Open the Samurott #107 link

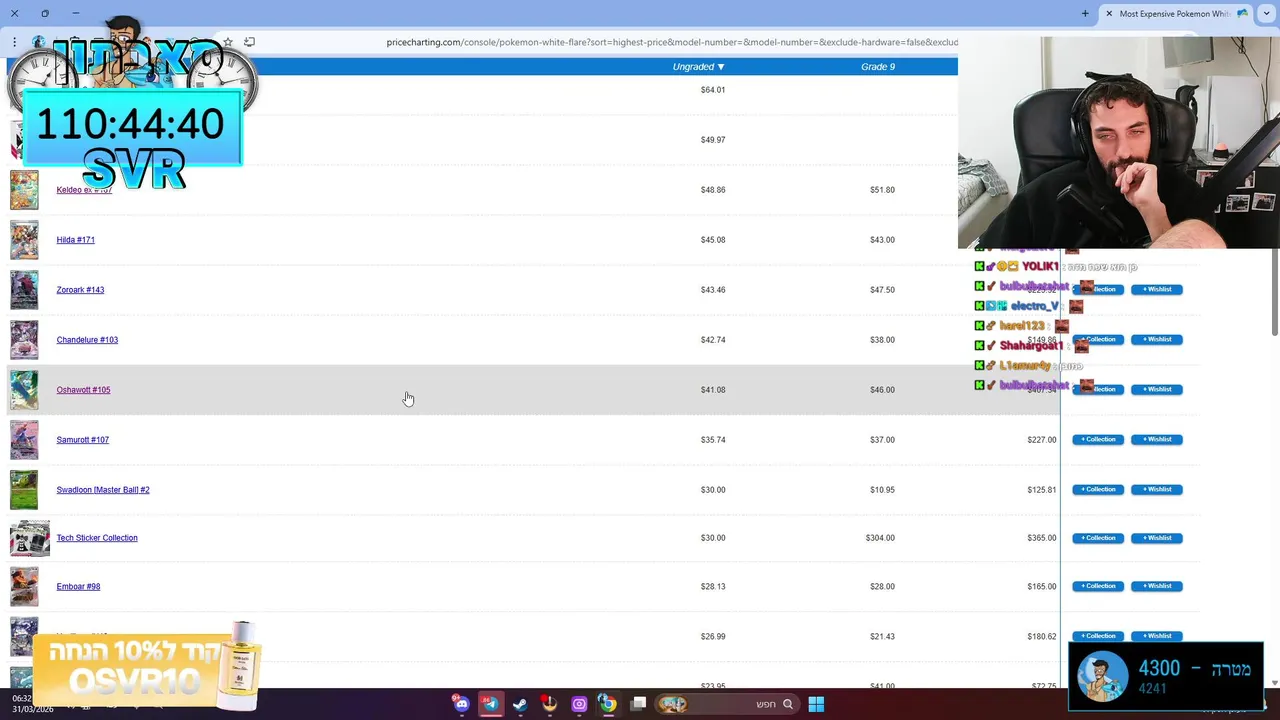click(x=83, y=440)
